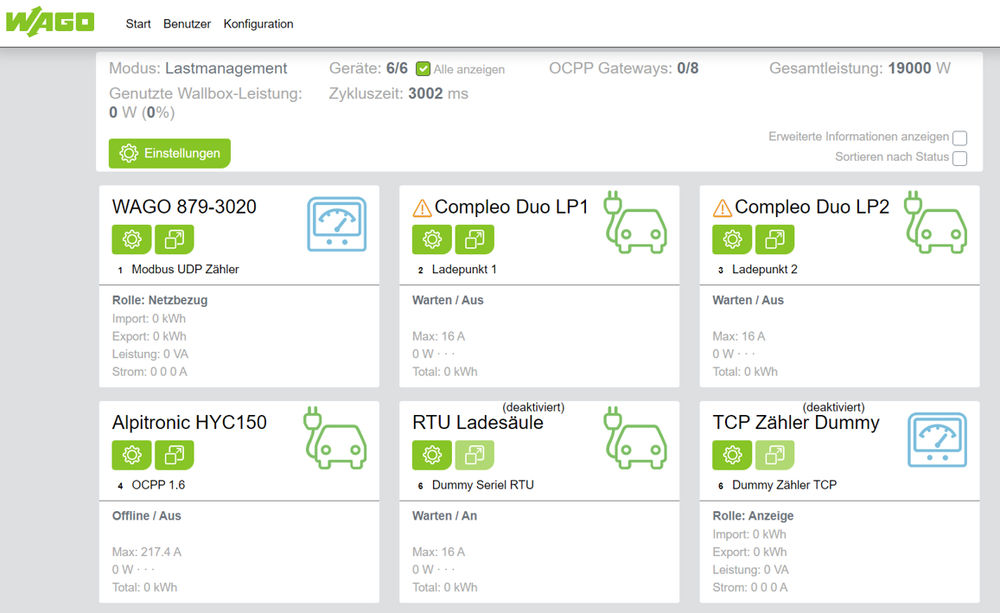
Task: Click the warning icon beside Compleo Duo LP1
Action: click(x=422, y=208)
